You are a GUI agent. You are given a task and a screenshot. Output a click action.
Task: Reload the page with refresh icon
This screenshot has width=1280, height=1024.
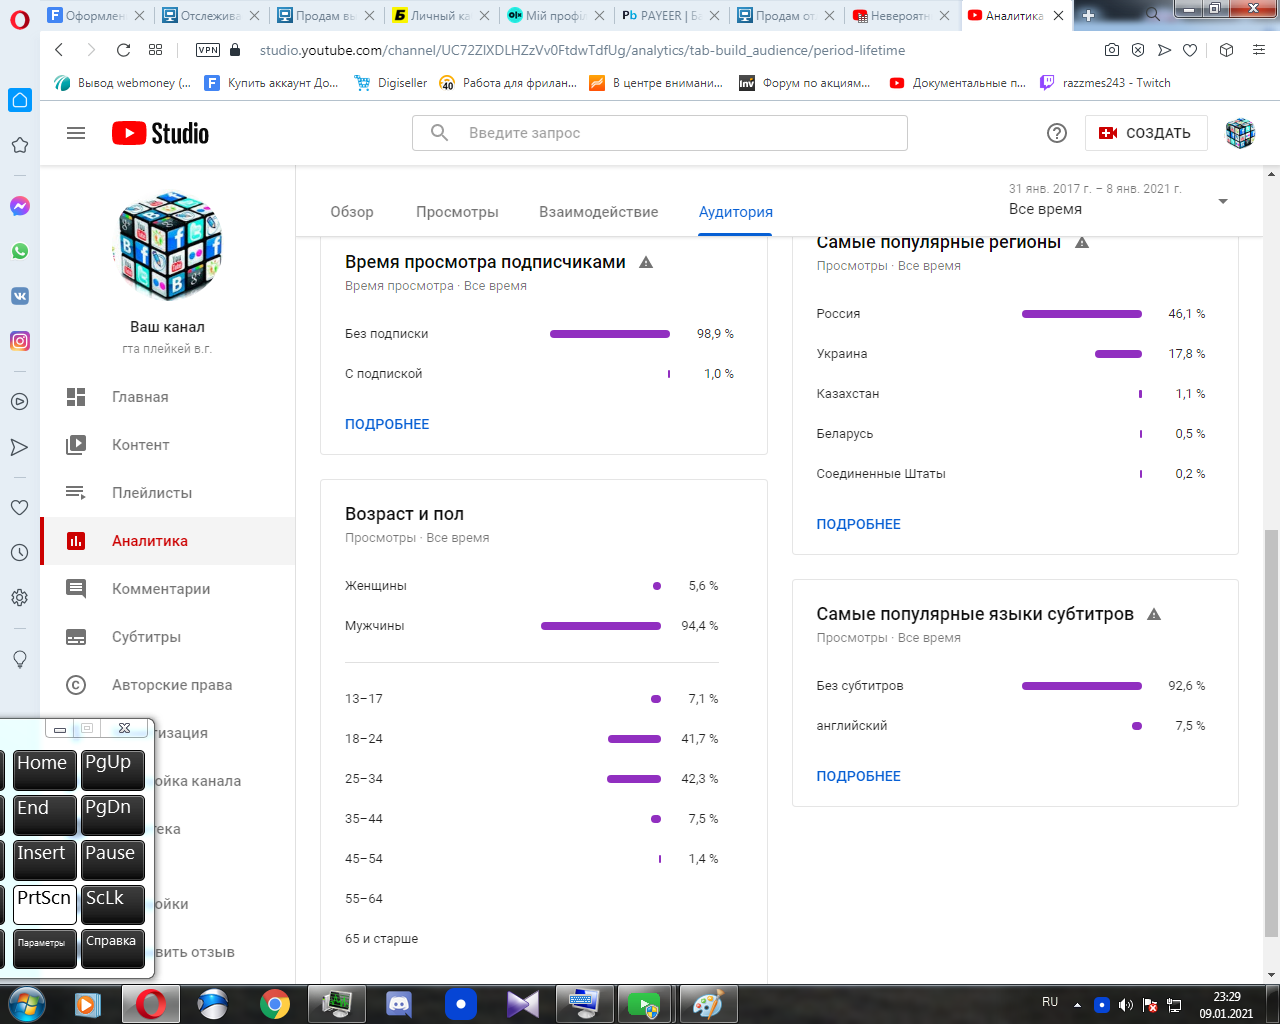point(123,50)
